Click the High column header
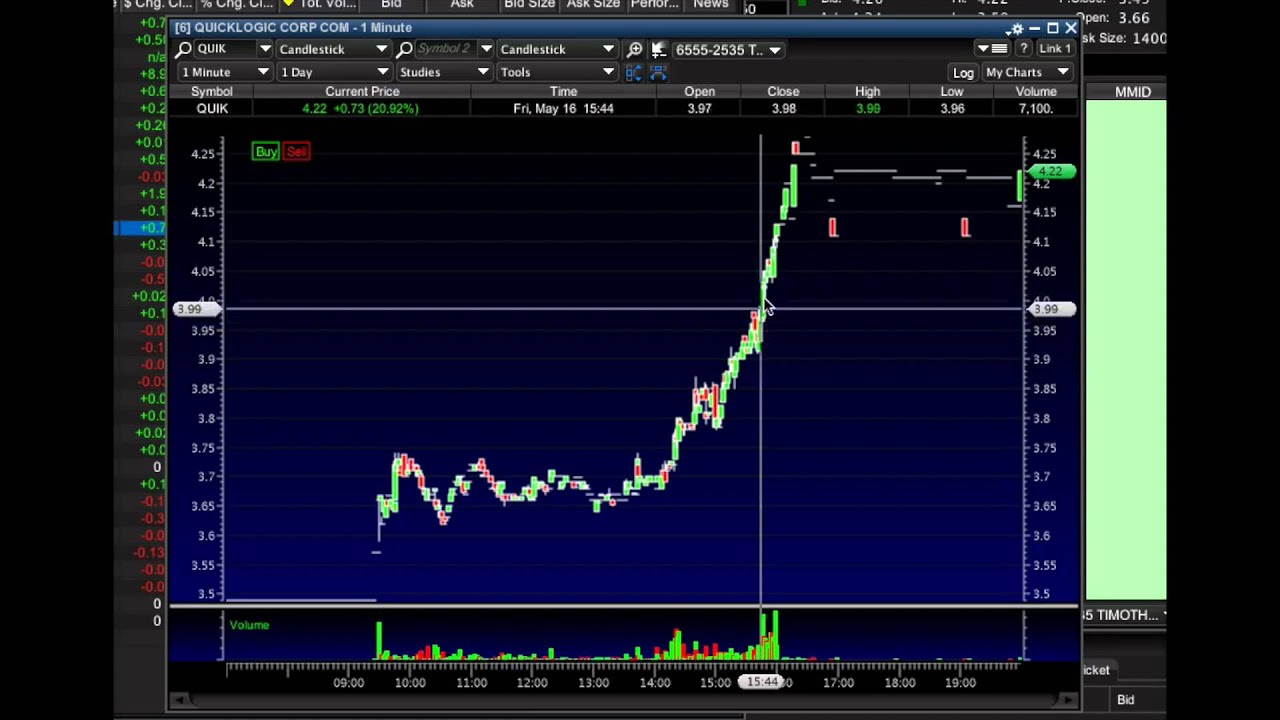 click(867, 91)
